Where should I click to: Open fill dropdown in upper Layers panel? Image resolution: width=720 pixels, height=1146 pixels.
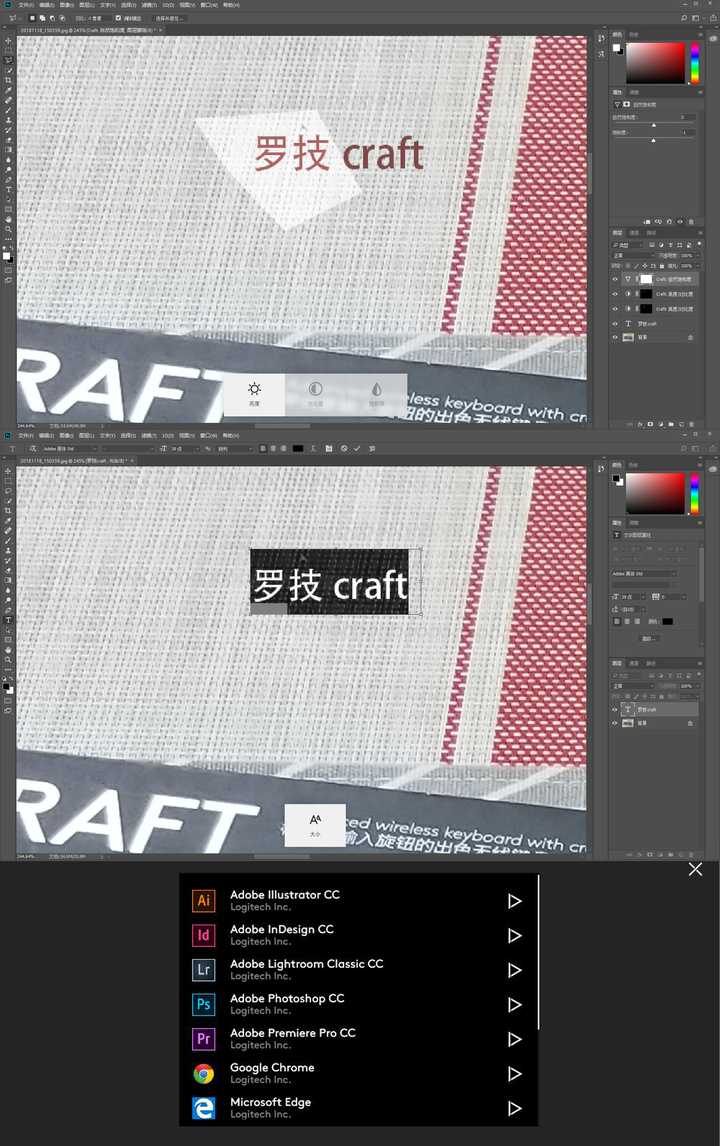click(698, 266)
